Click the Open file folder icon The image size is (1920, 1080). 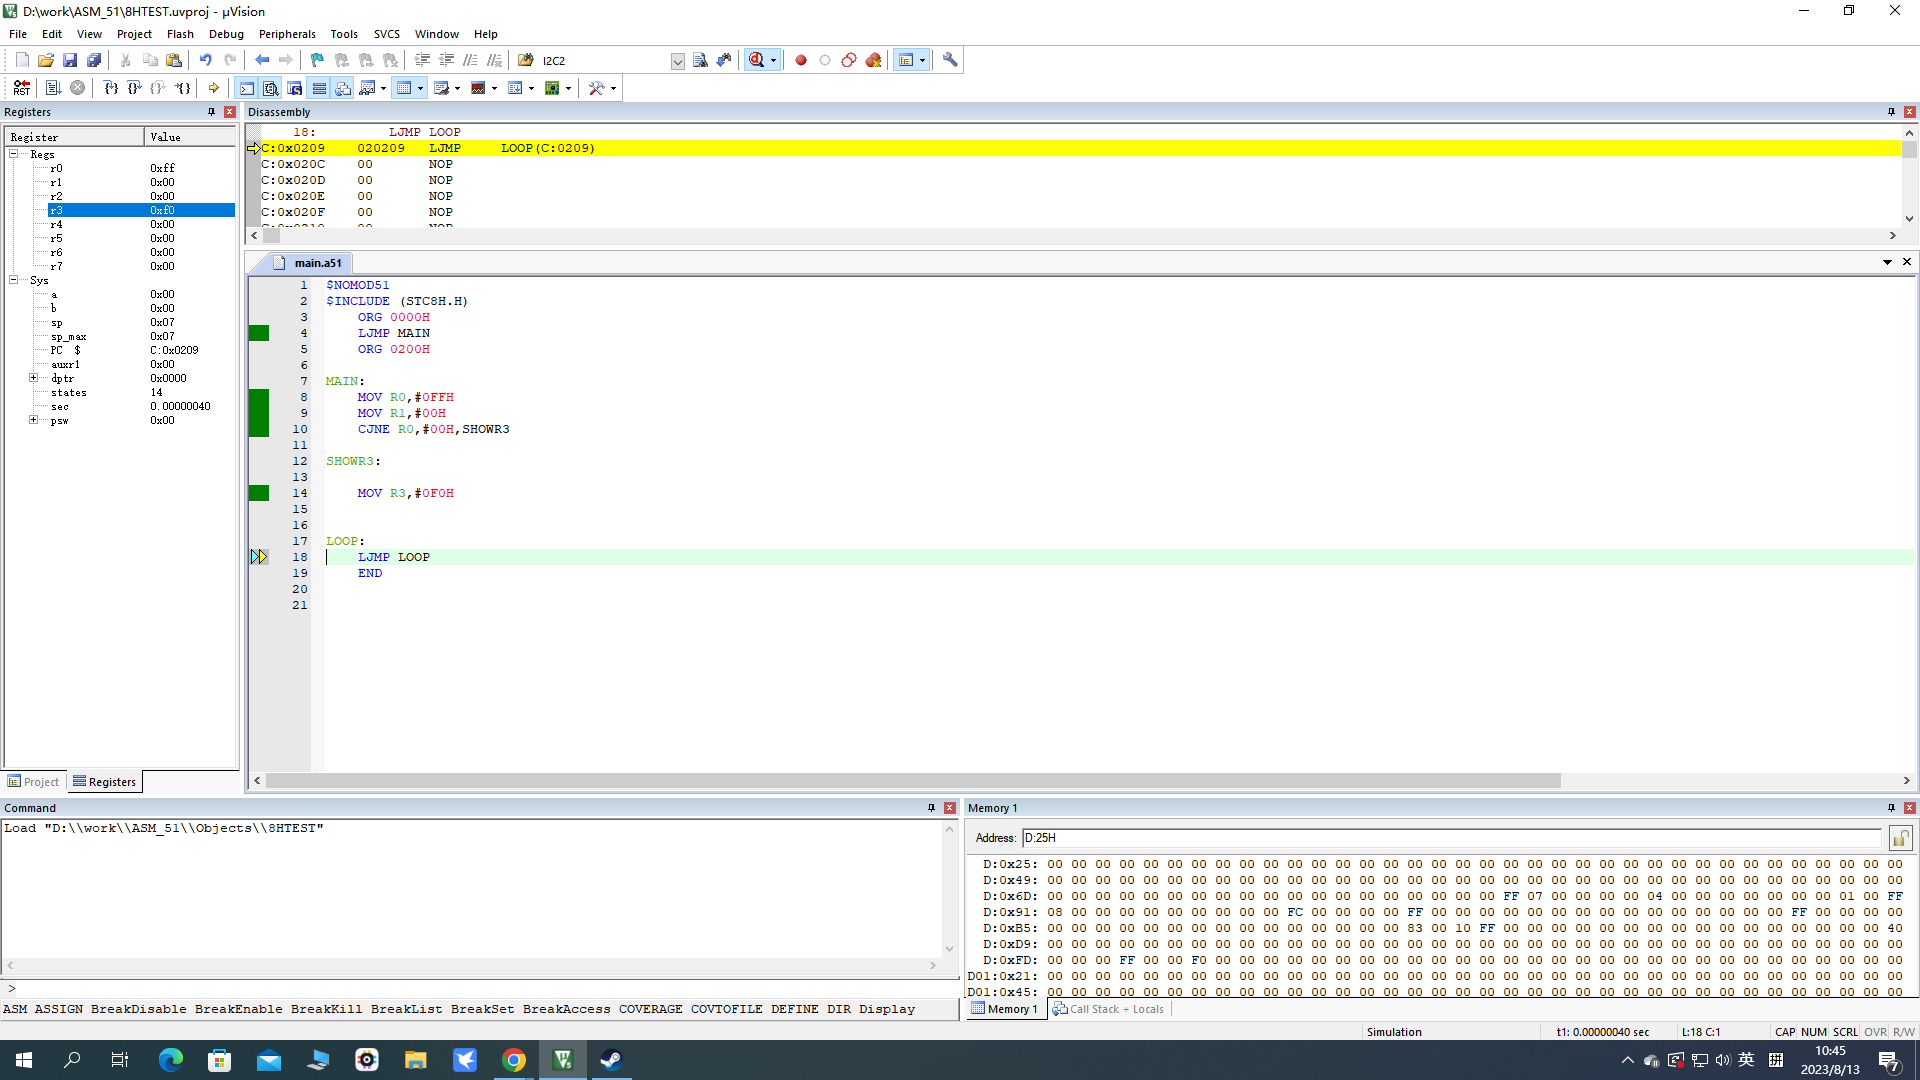pos(46,60)
